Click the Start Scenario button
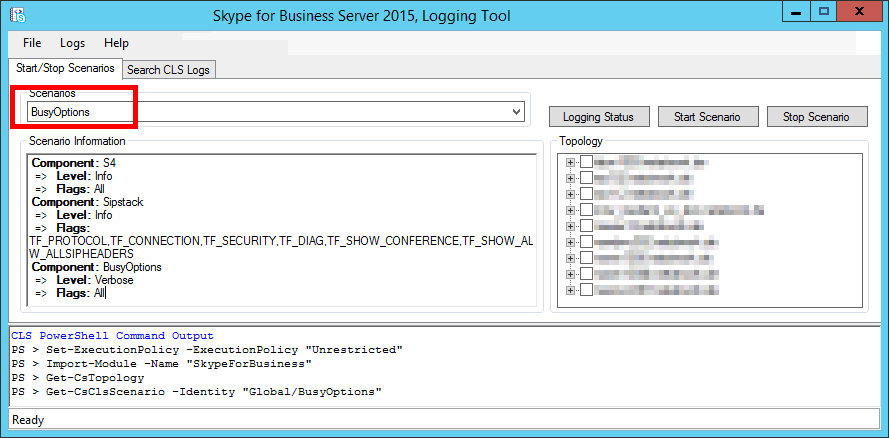This screenshot has width=889, height=438. tap(707, 117)
